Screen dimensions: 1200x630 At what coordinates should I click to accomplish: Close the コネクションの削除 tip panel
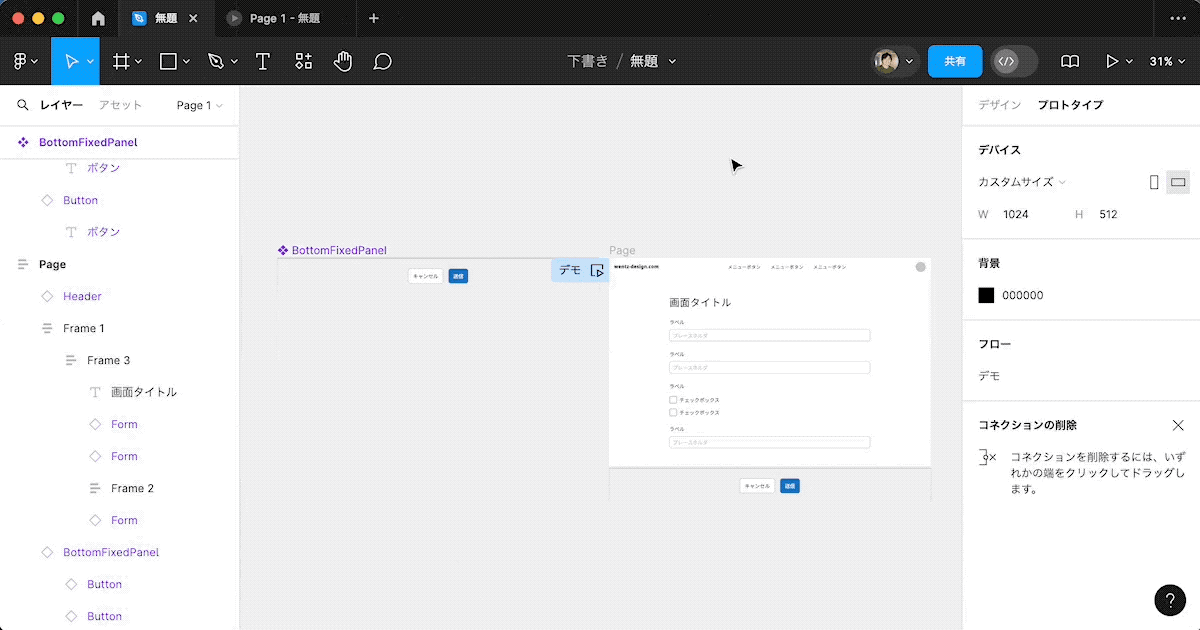(x=1178, y=425)
